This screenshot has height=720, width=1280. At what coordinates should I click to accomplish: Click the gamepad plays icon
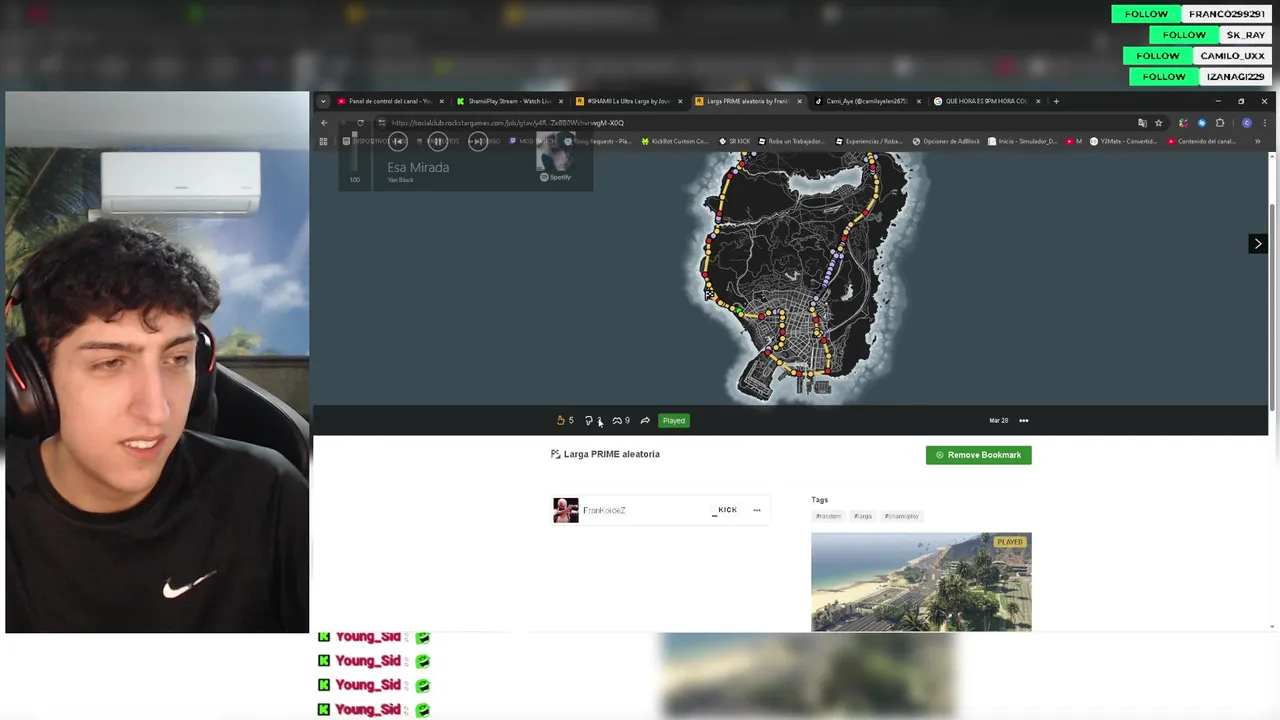point(617,420)
